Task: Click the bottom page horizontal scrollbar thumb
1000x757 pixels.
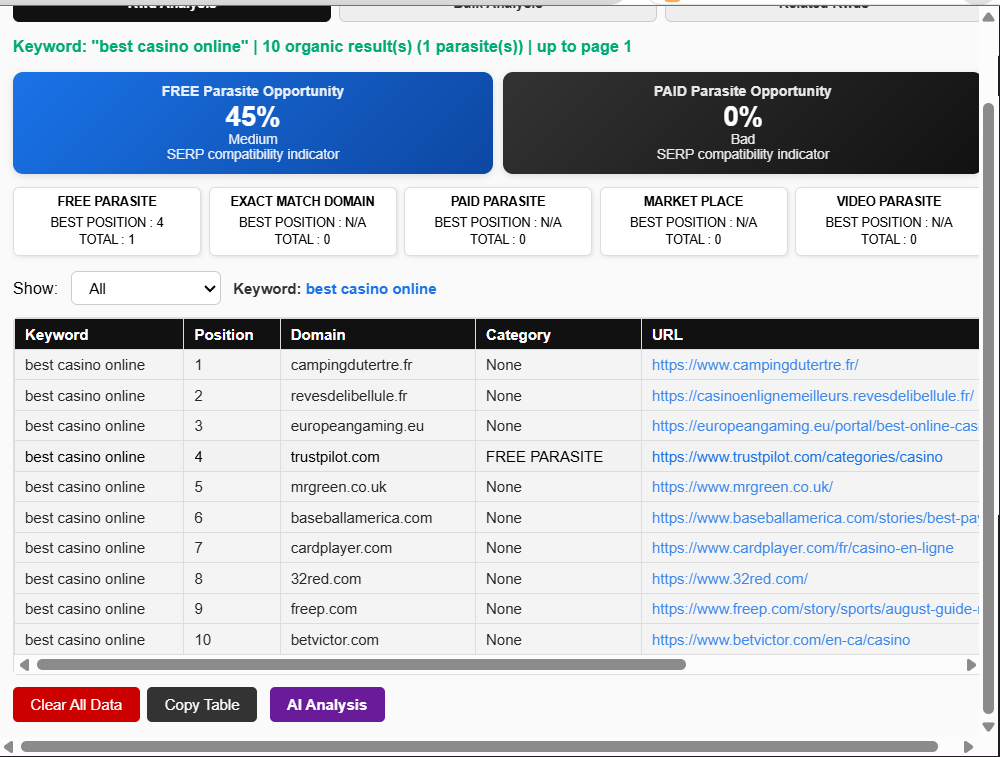Action: 479,746
